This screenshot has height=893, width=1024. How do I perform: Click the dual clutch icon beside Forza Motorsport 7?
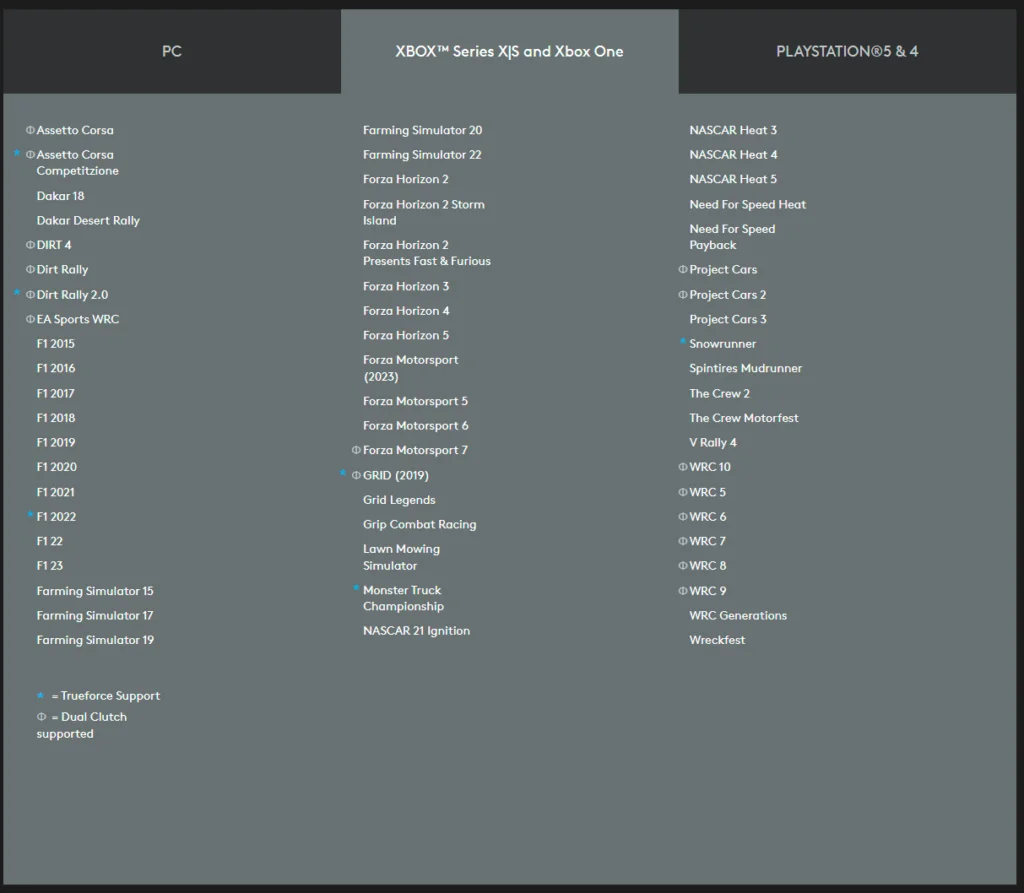click(x=356, y=450)
